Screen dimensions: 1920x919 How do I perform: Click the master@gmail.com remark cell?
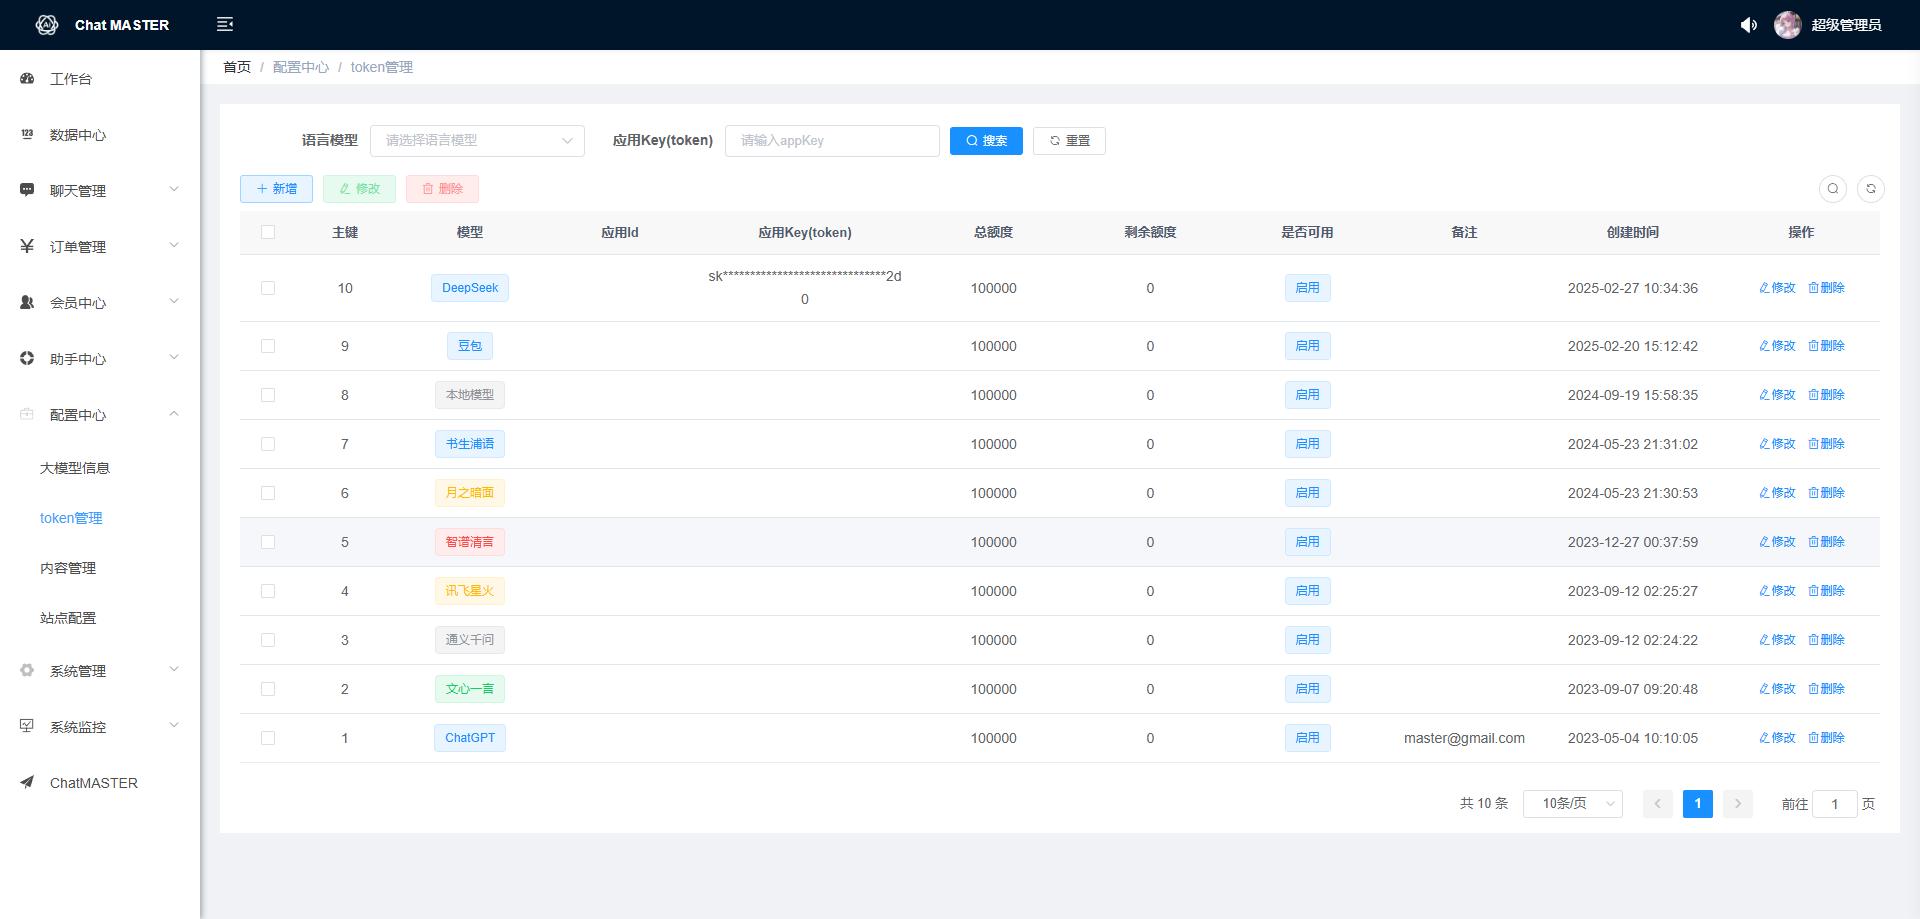tap(1464, 738)
